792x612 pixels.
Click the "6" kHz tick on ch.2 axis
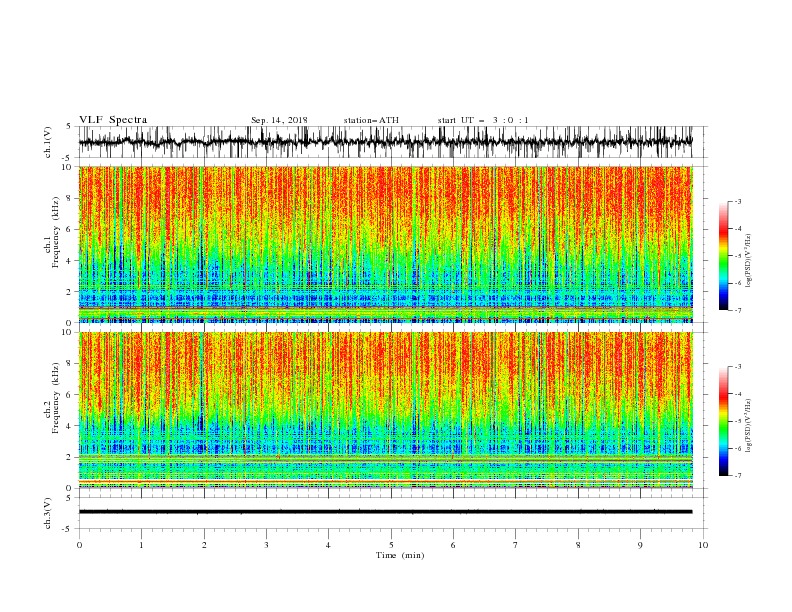(x=70, y=395)
